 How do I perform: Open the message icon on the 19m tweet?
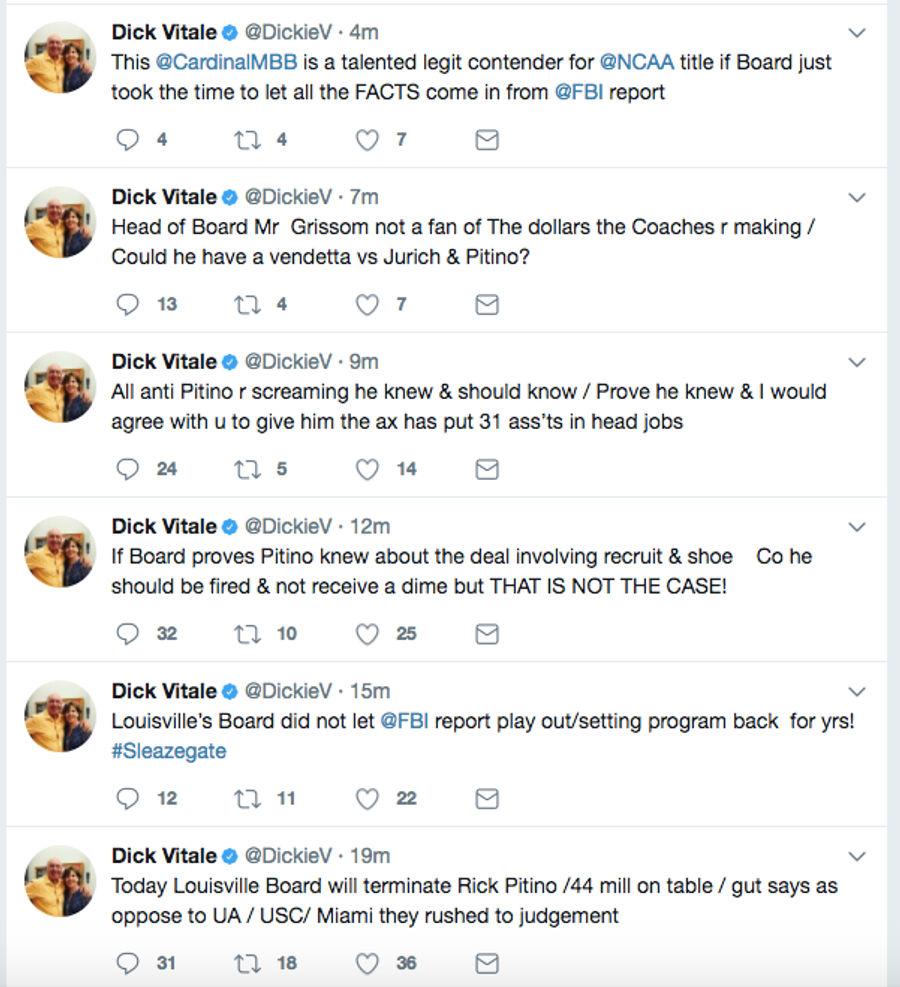[x=487, y=964]
